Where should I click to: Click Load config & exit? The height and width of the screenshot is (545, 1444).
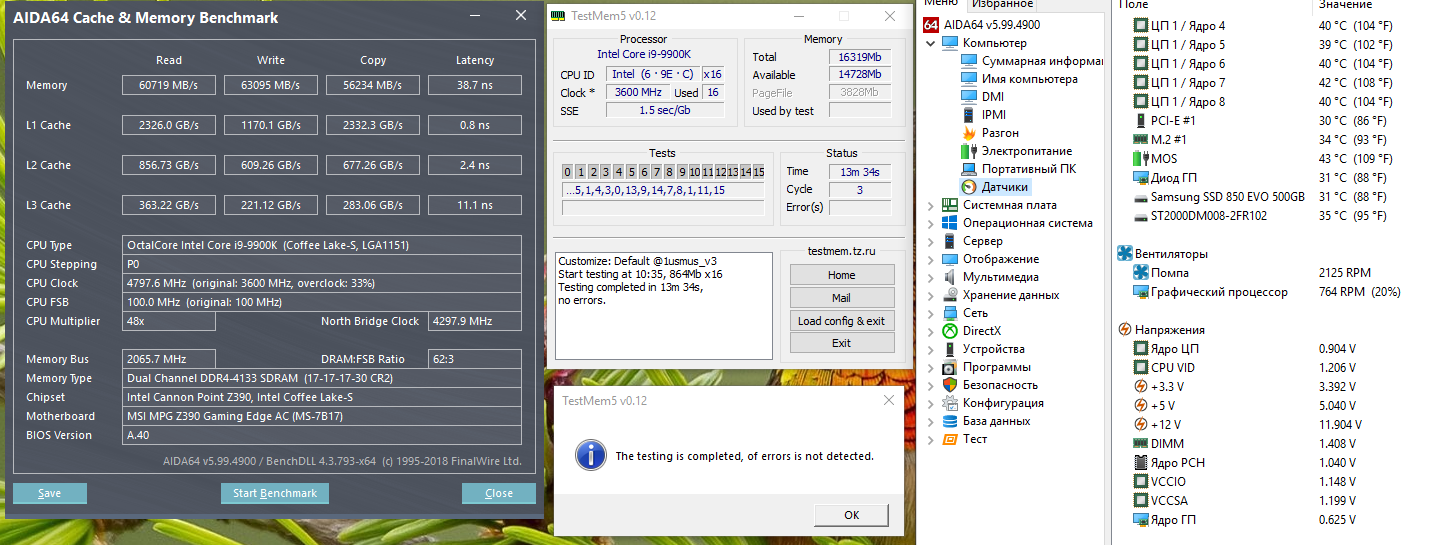pos(842,321)
